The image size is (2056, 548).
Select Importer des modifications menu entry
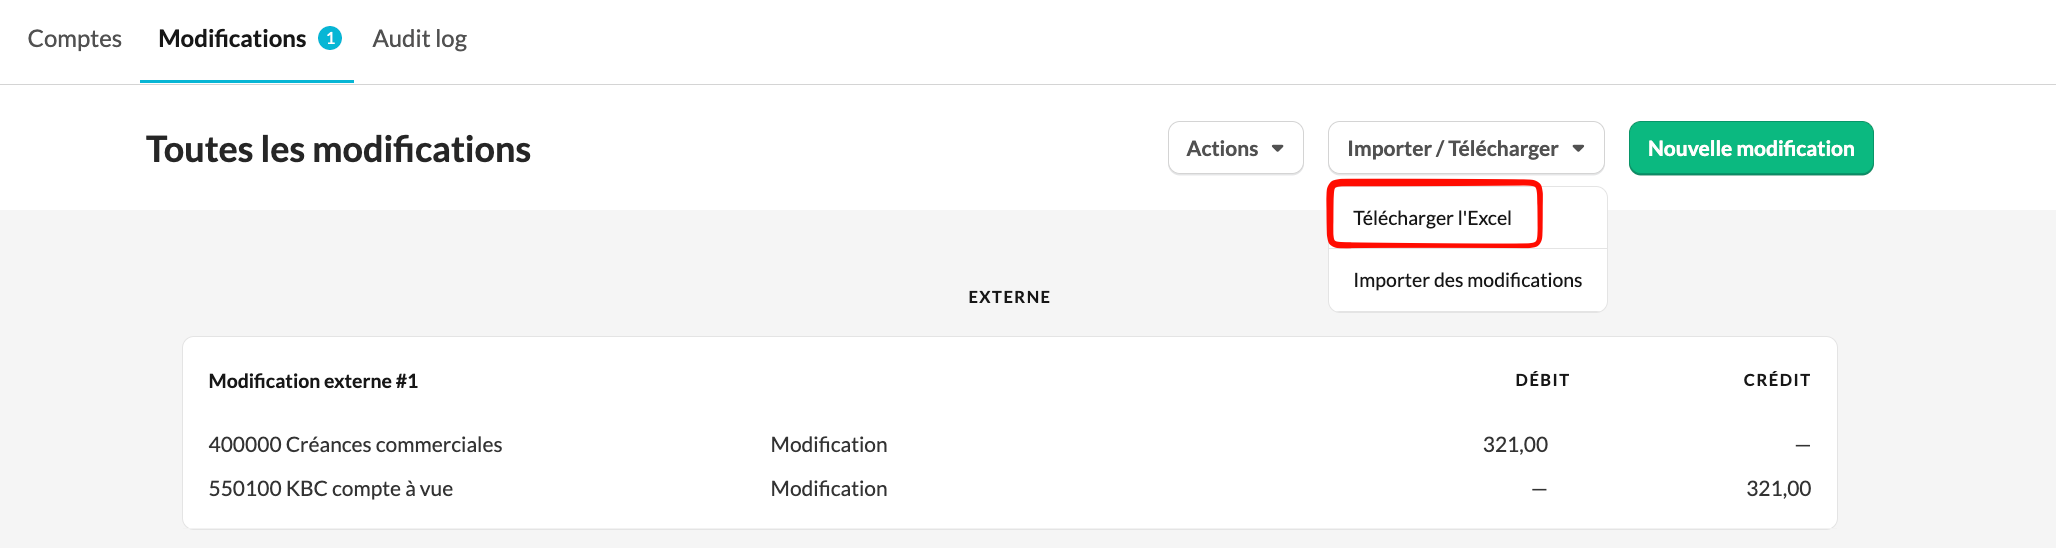(x=1466, y=280)
